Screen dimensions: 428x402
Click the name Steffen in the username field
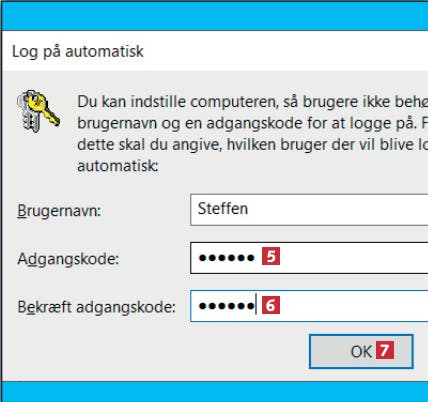[223, 209]
